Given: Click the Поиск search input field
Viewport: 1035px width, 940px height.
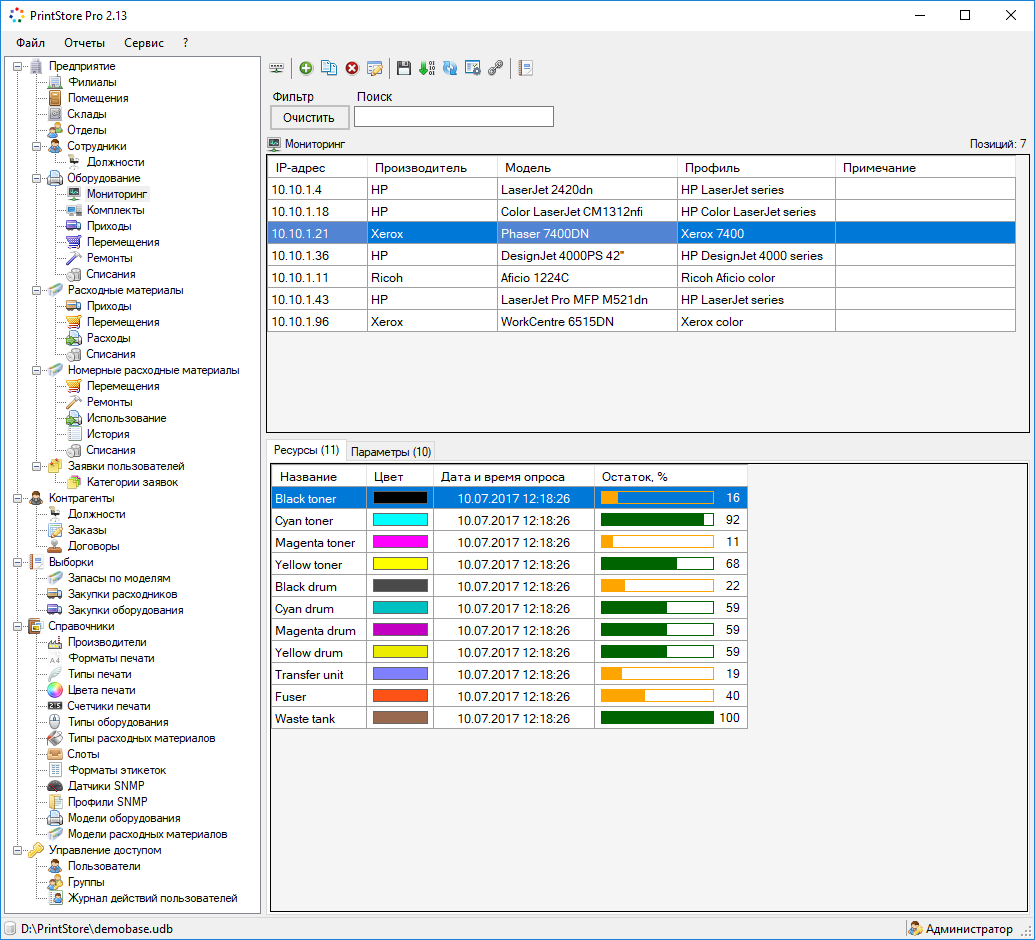Looking at the screenshot, I should (453, 117).
